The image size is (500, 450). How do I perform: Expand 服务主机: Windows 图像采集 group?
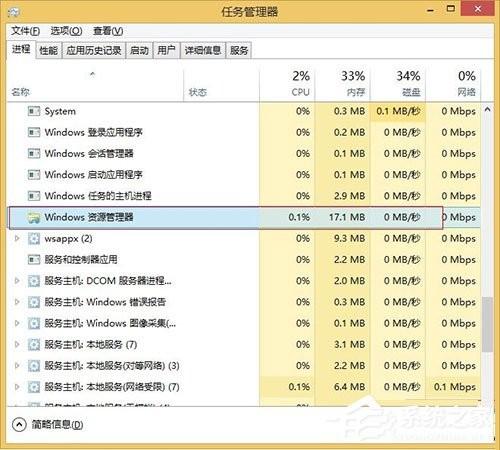(x=17, y=323)
